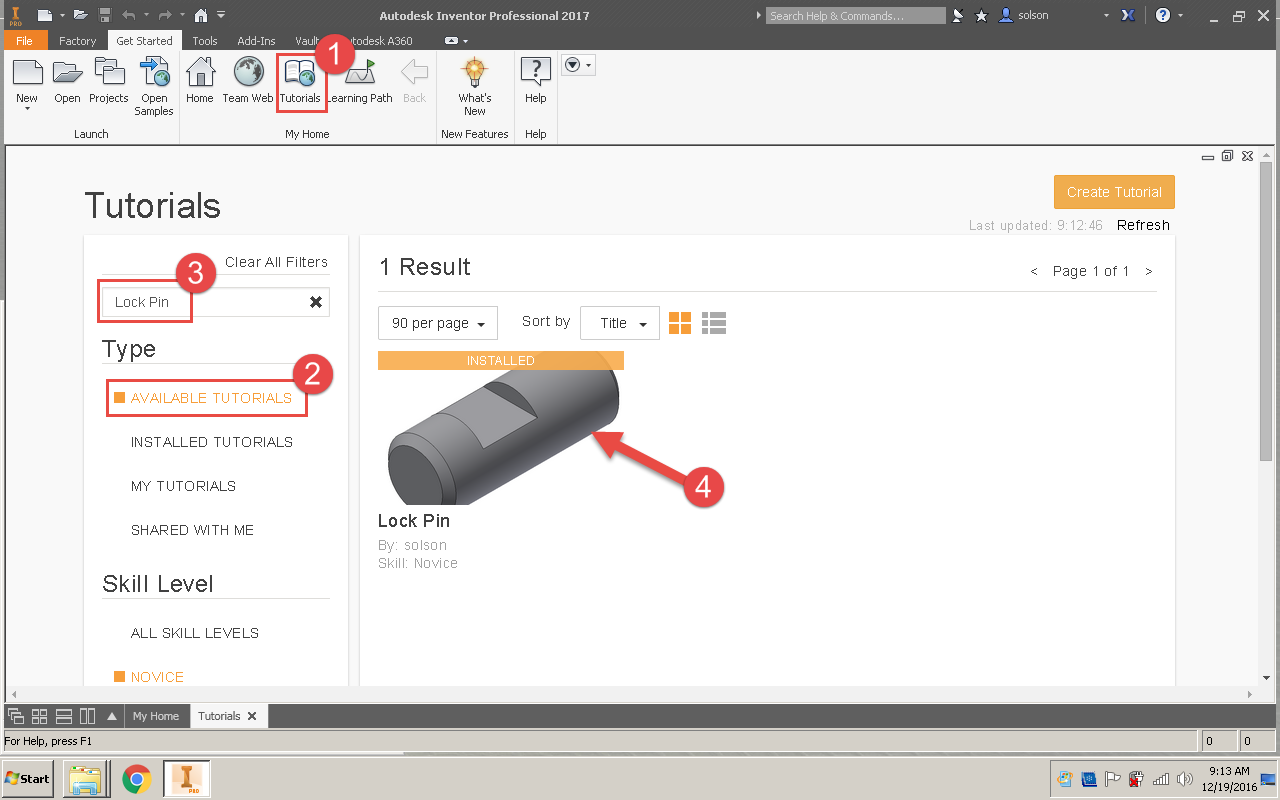Screen dimensions: 1280x800
Task: Click the New file ribbon icon
Action: [27, 73]
